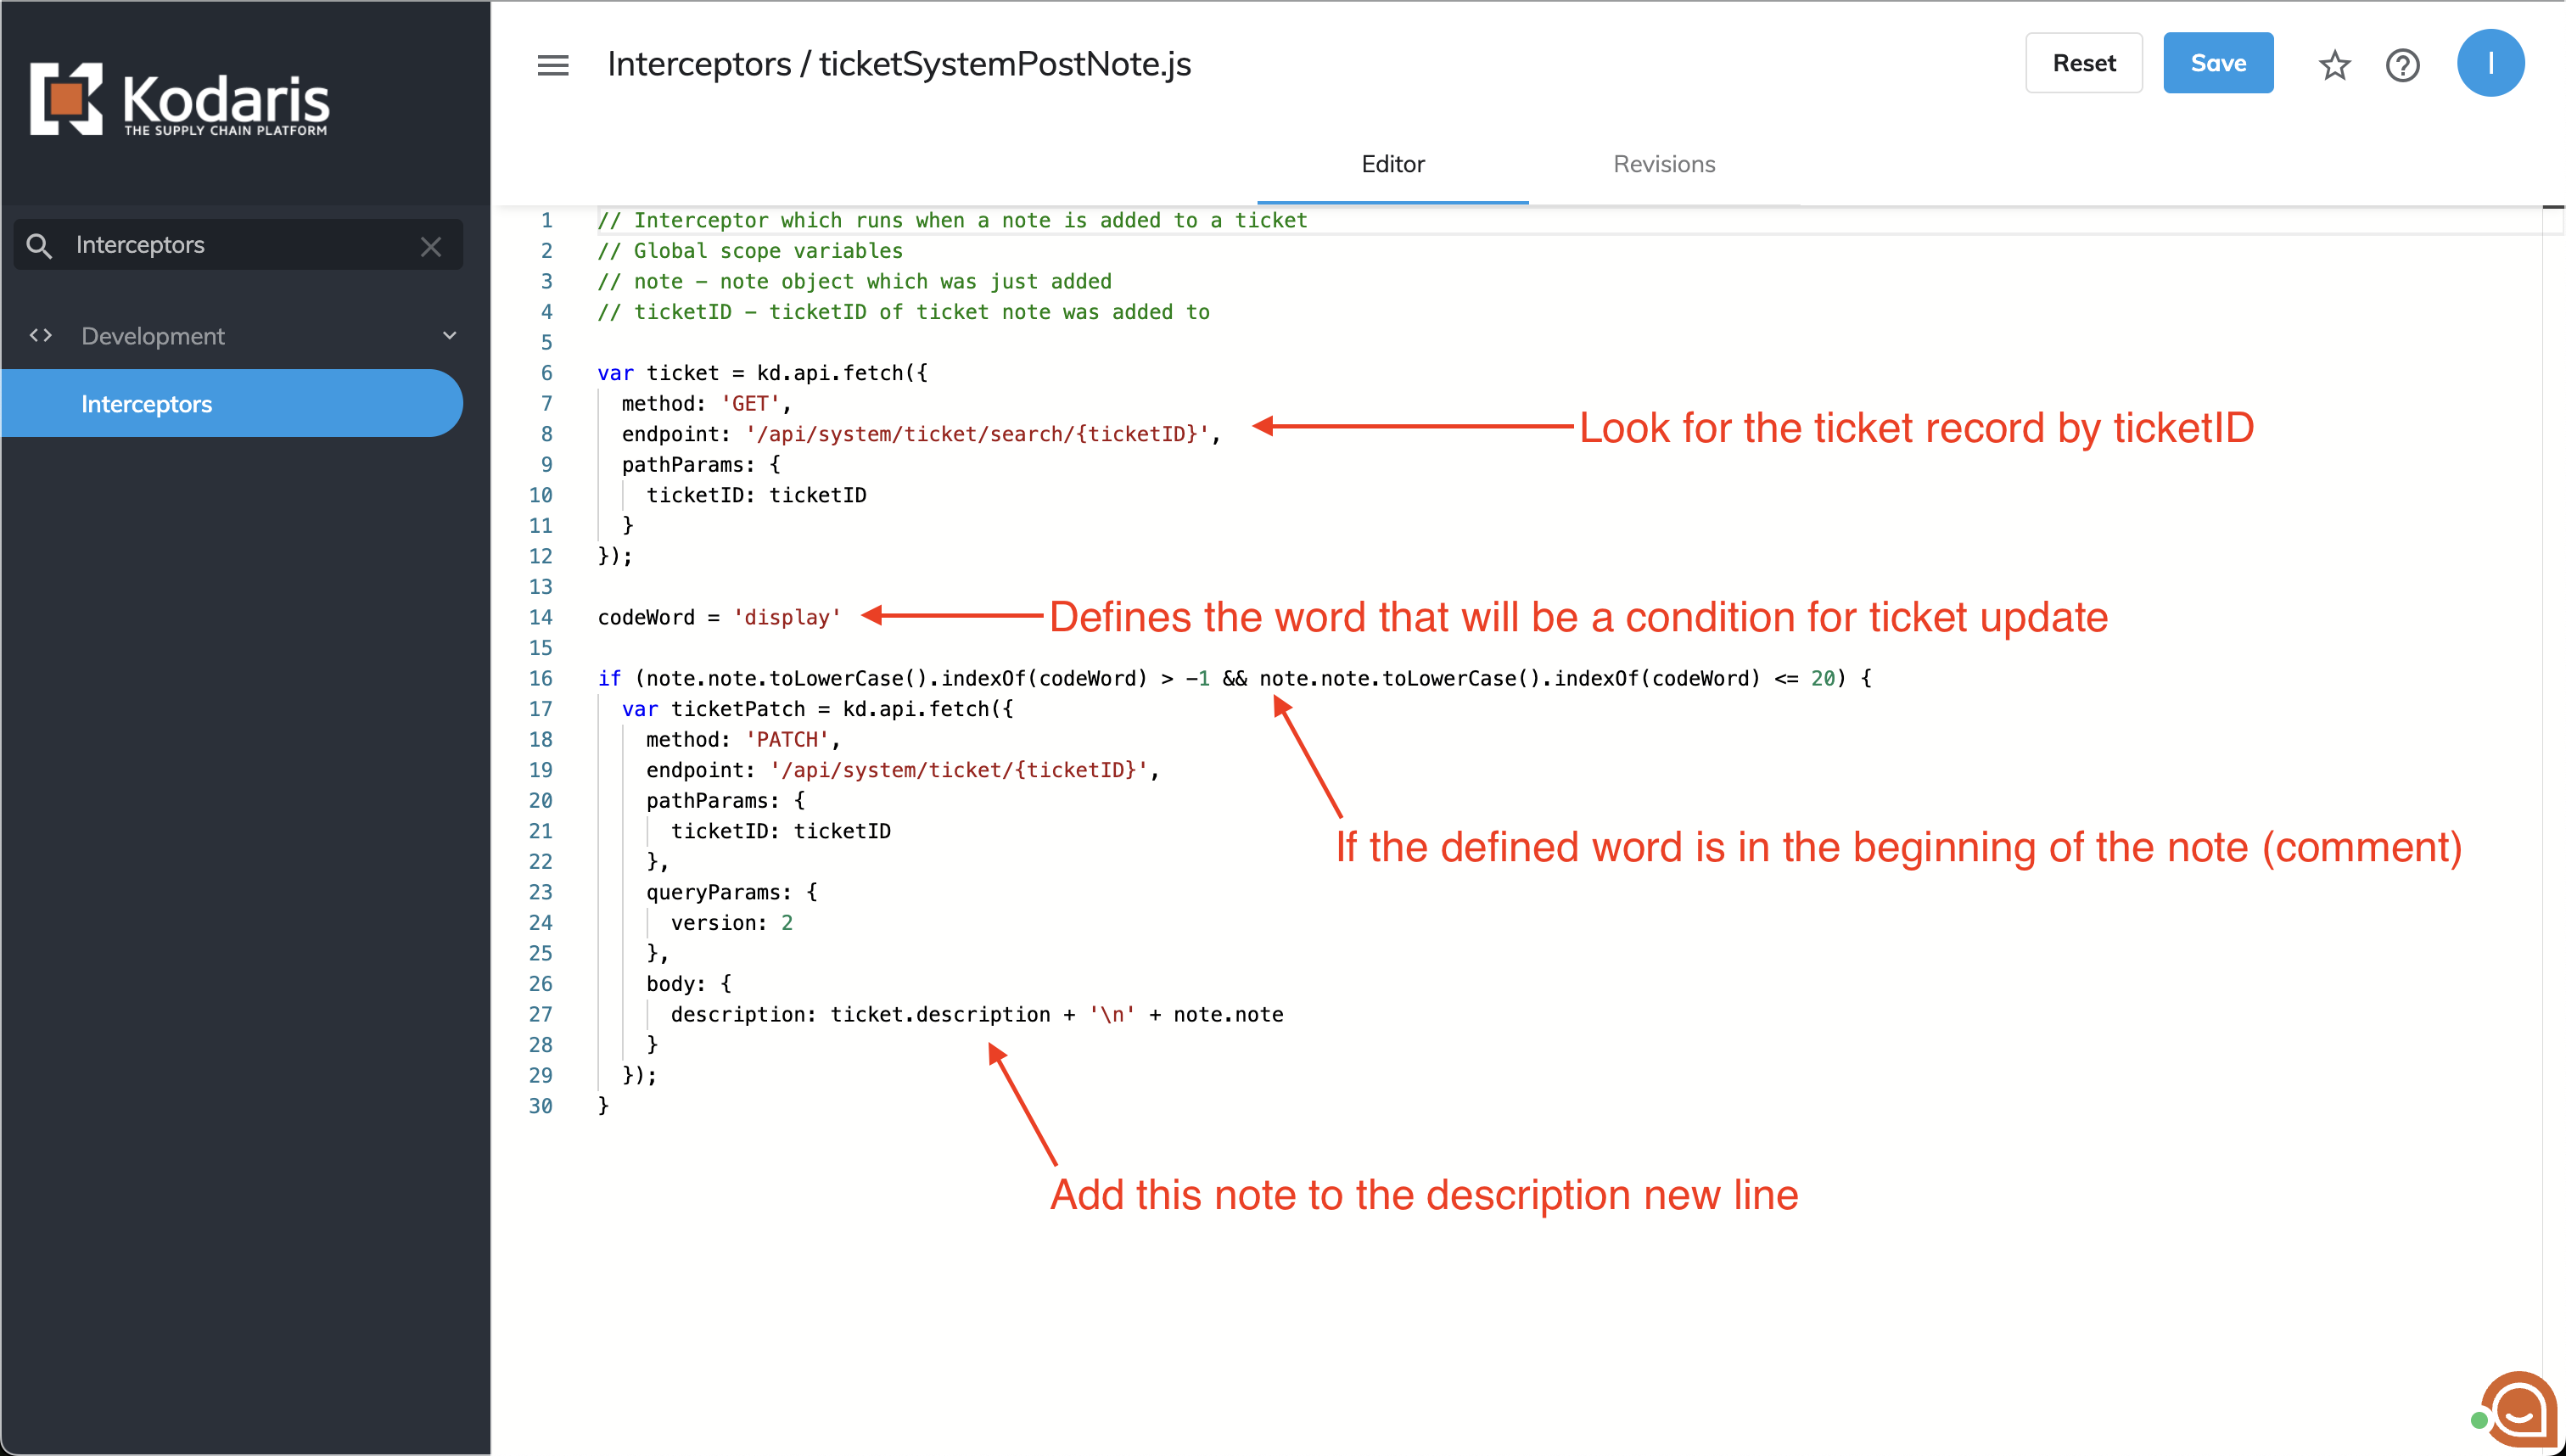Click line number 16 in gutter

pyautogui.click(x=540, y=678)
